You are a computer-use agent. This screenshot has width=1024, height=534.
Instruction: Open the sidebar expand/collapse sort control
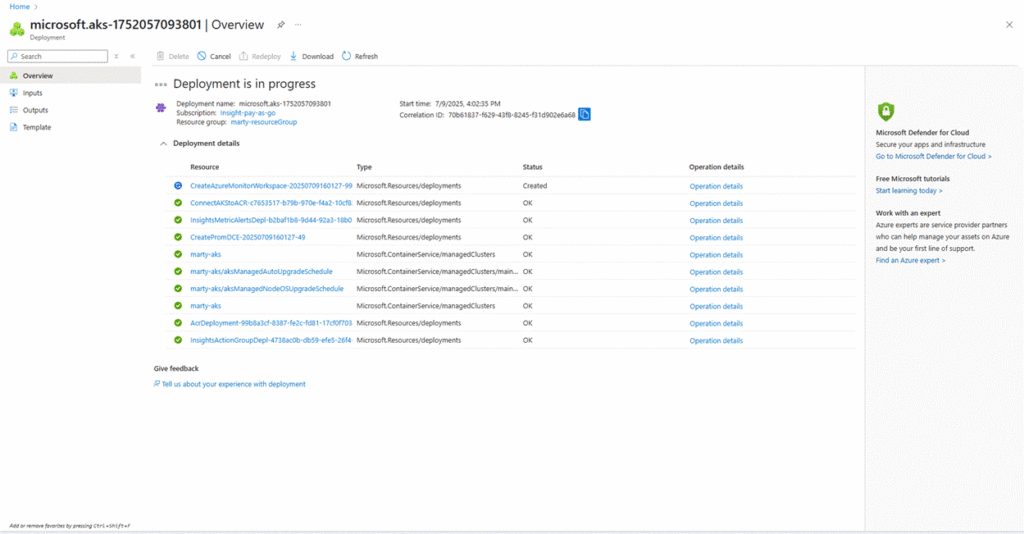point(117,56)
